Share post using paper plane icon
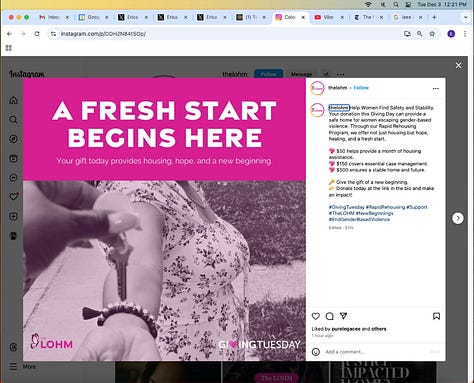 point(343,316)
